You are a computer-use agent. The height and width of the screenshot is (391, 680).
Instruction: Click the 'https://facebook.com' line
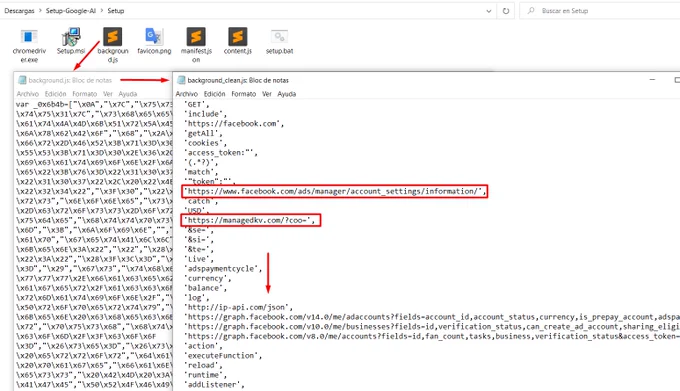(234, 124)
